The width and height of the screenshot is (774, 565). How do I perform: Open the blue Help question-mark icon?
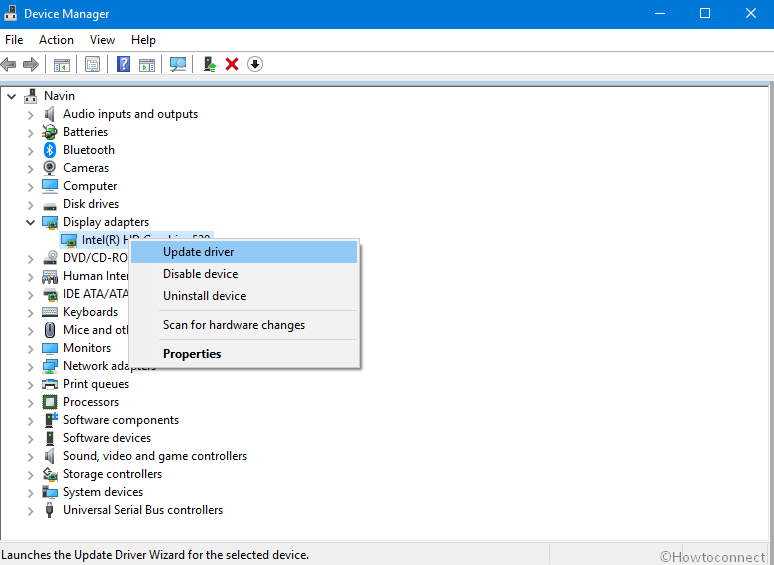[x=123, y=64]
